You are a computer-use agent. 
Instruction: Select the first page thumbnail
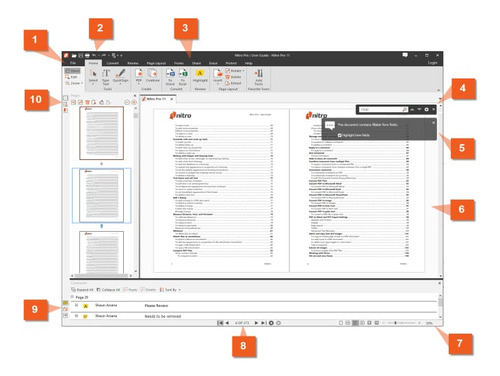point(101,133)
